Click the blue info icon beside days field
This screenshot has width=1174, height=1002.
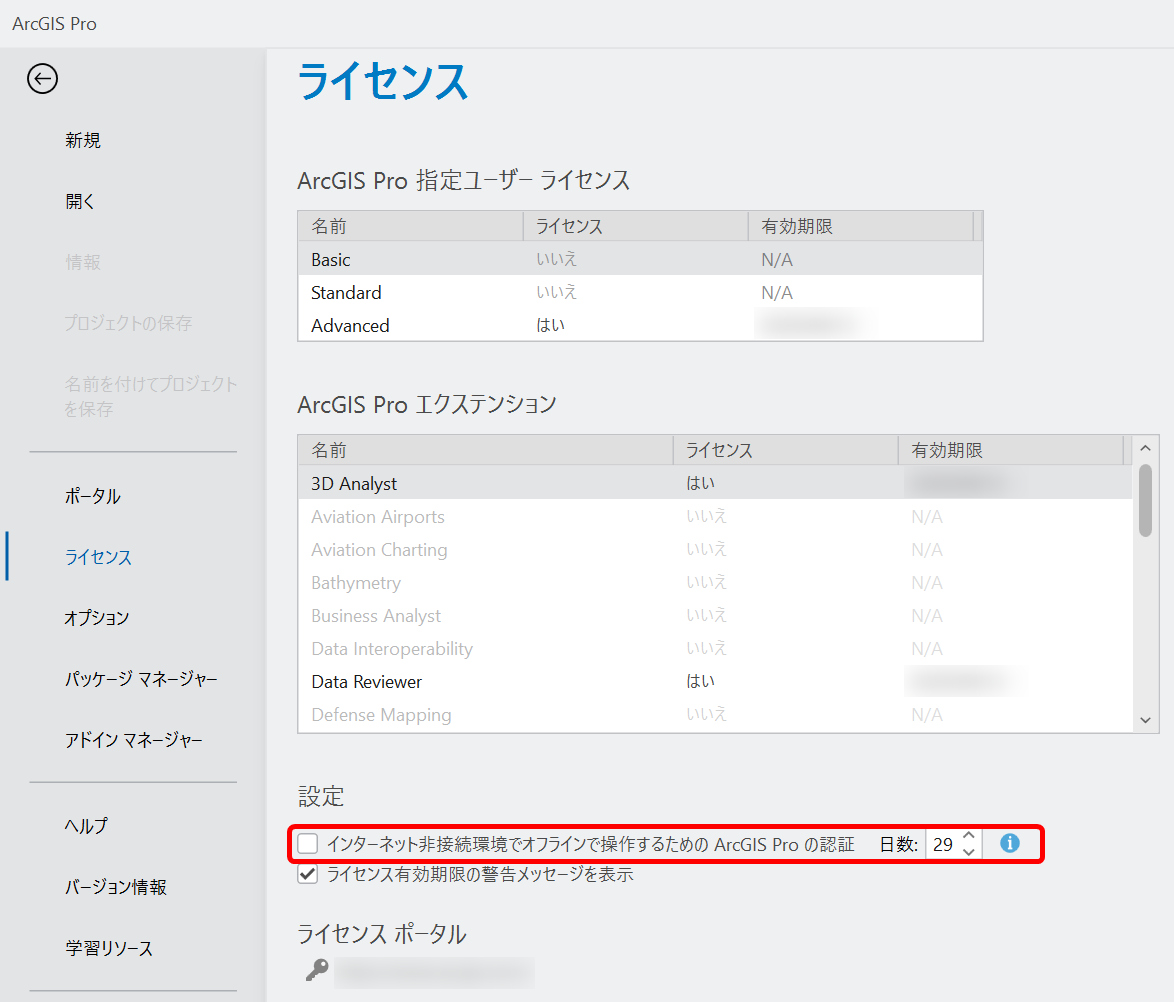pos(1010,843)
